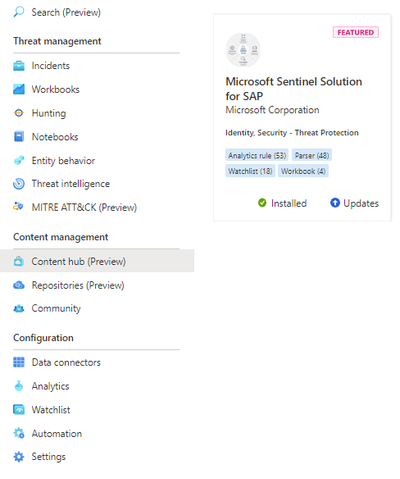The image size is (400, 479).
Task: Open the Workbooks chart icon
Action: pos(19,89)
